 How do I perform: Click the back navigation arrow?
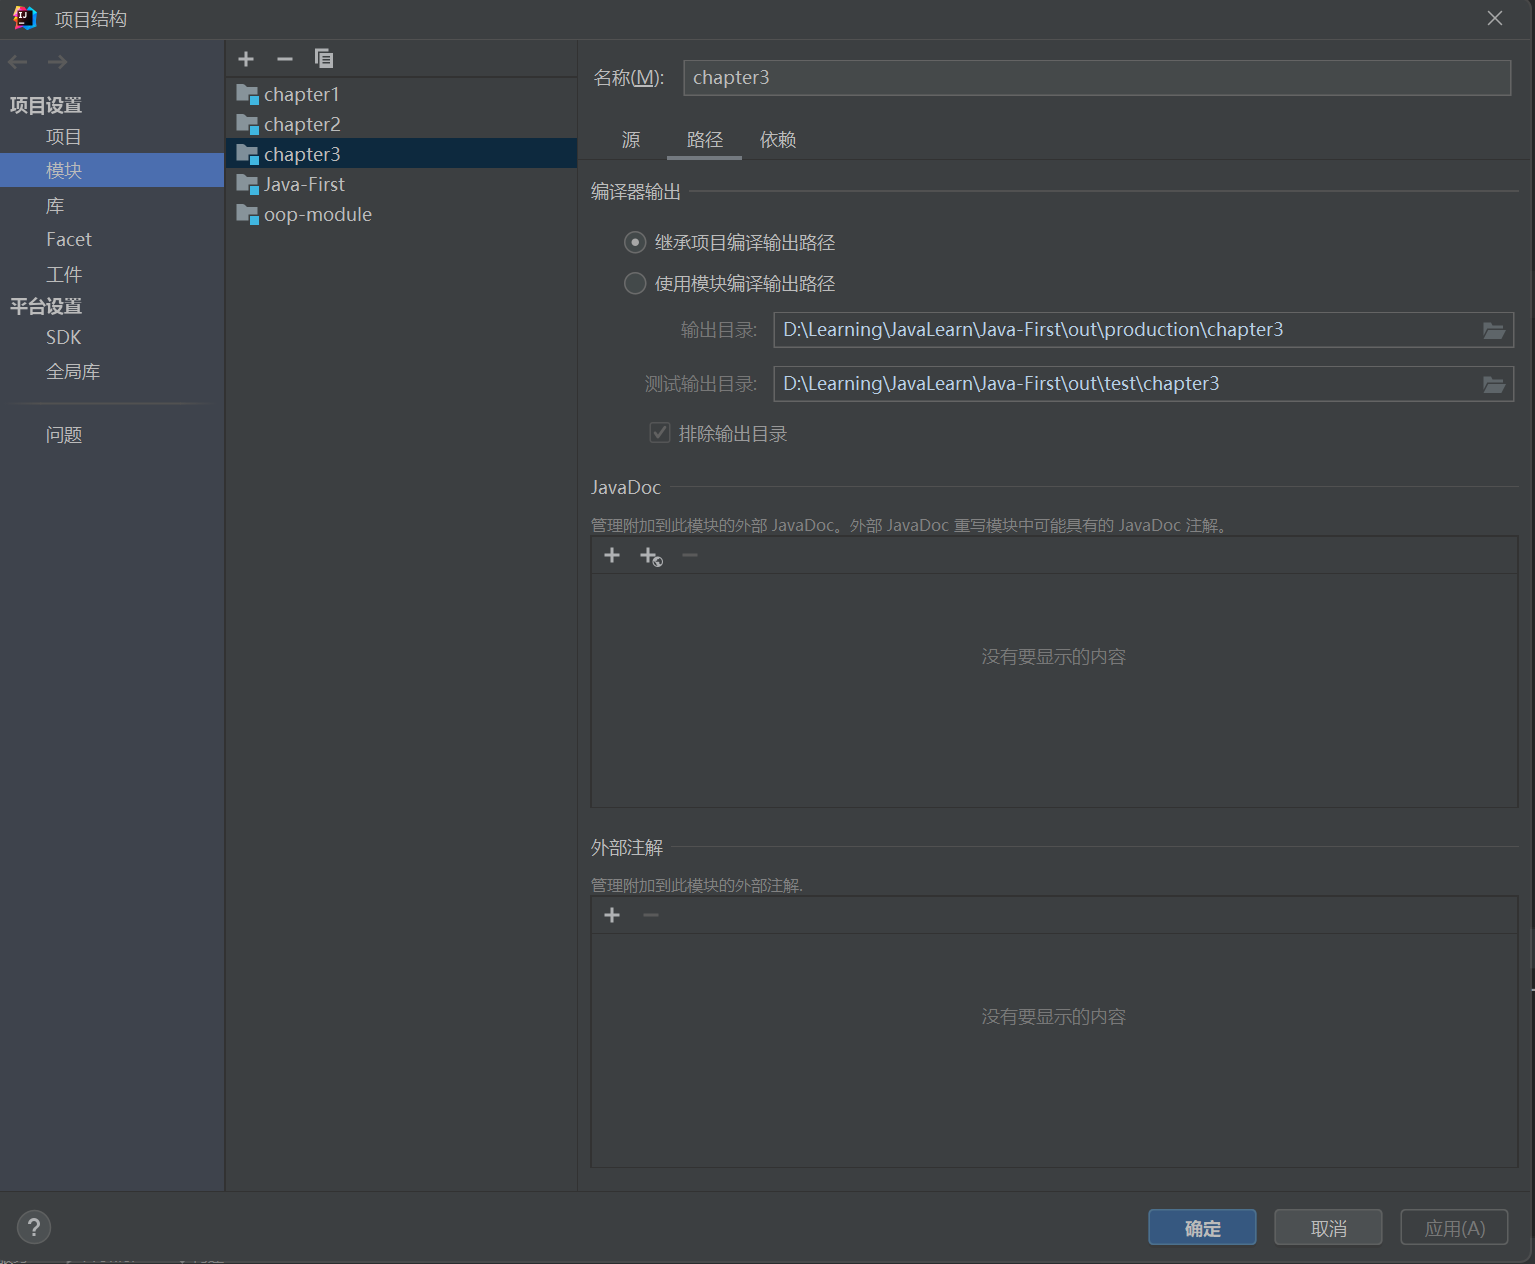pyautogui.click(x=18, y=62)
